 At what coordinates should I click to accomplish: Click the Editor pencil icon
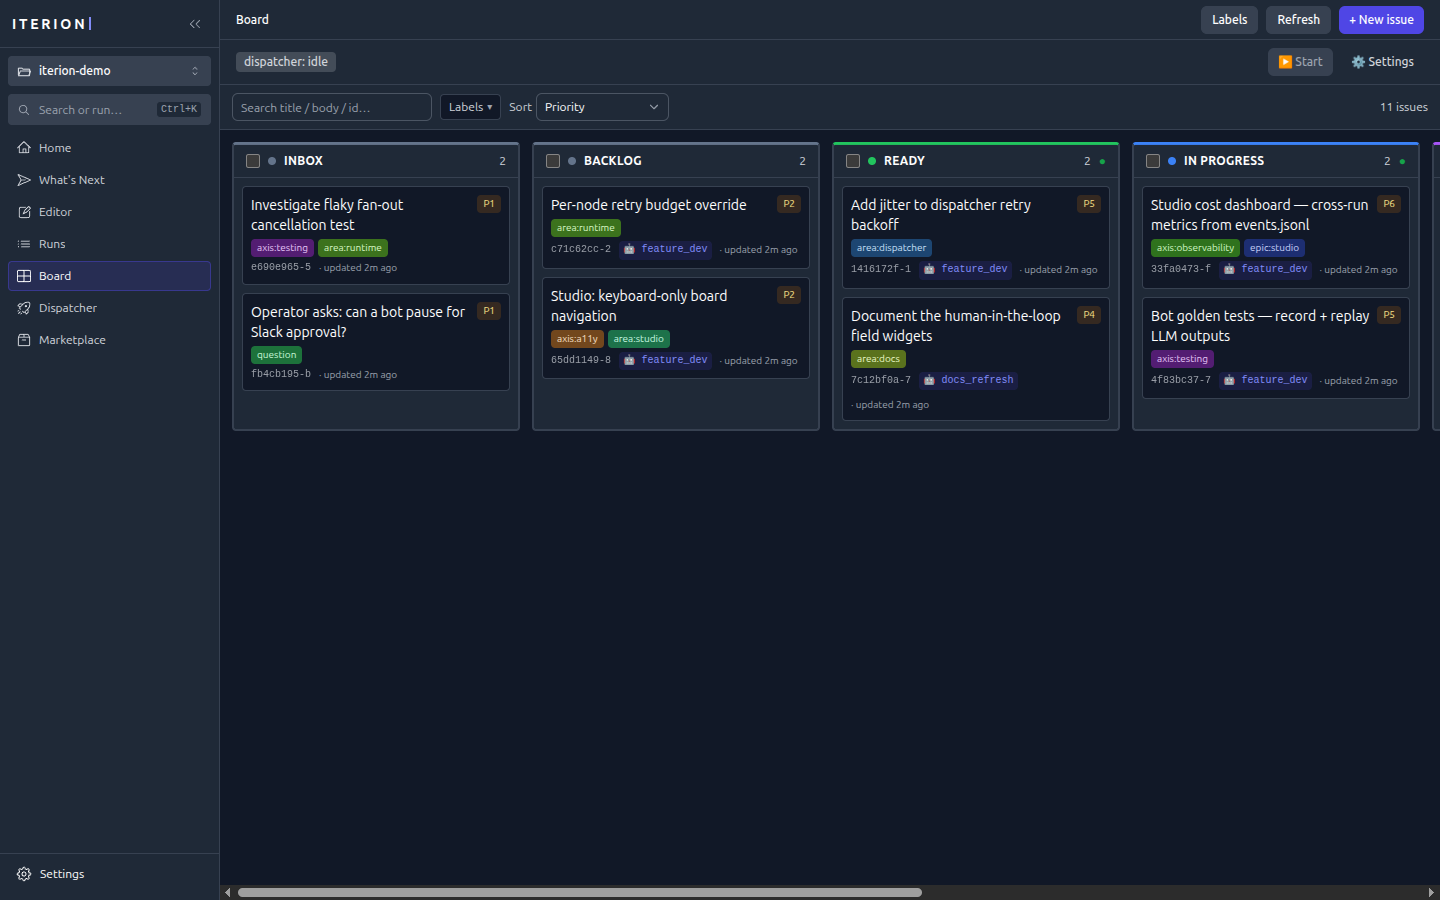coord(24,212)
